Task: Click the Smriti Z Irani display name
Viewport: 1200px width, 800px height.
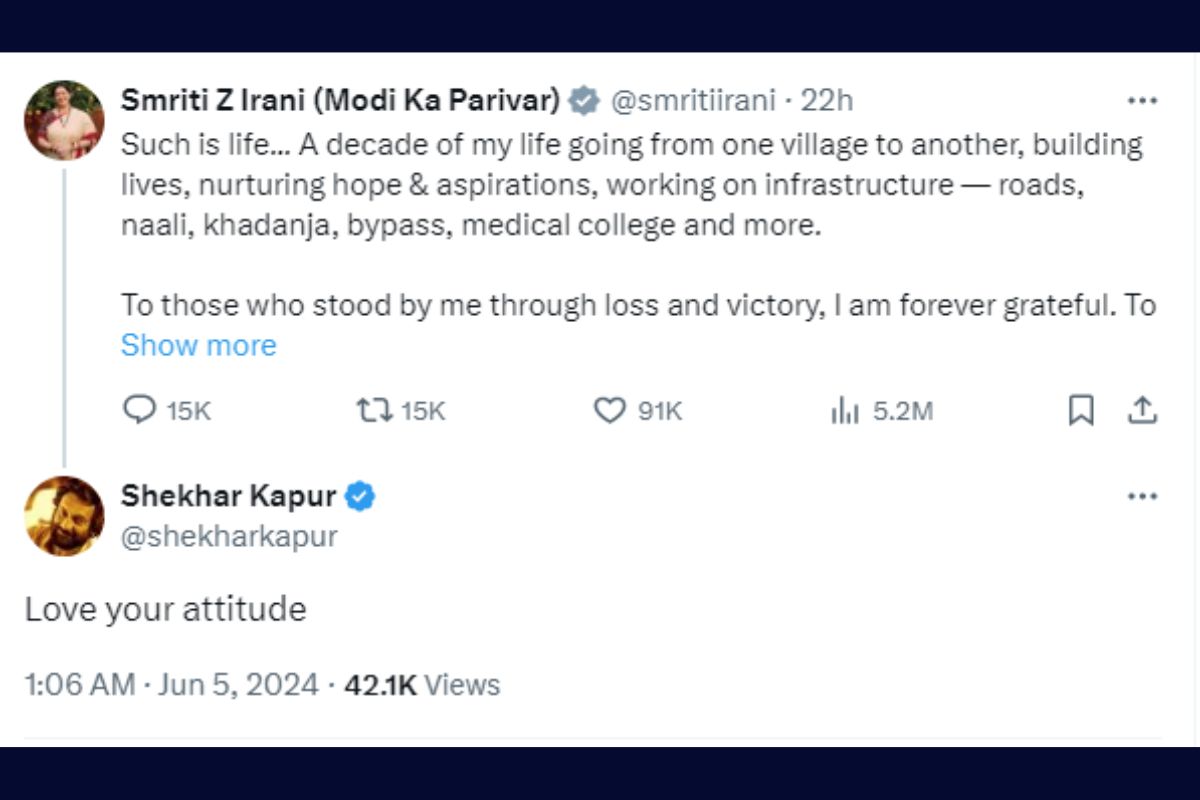Action: pos(340,100)
